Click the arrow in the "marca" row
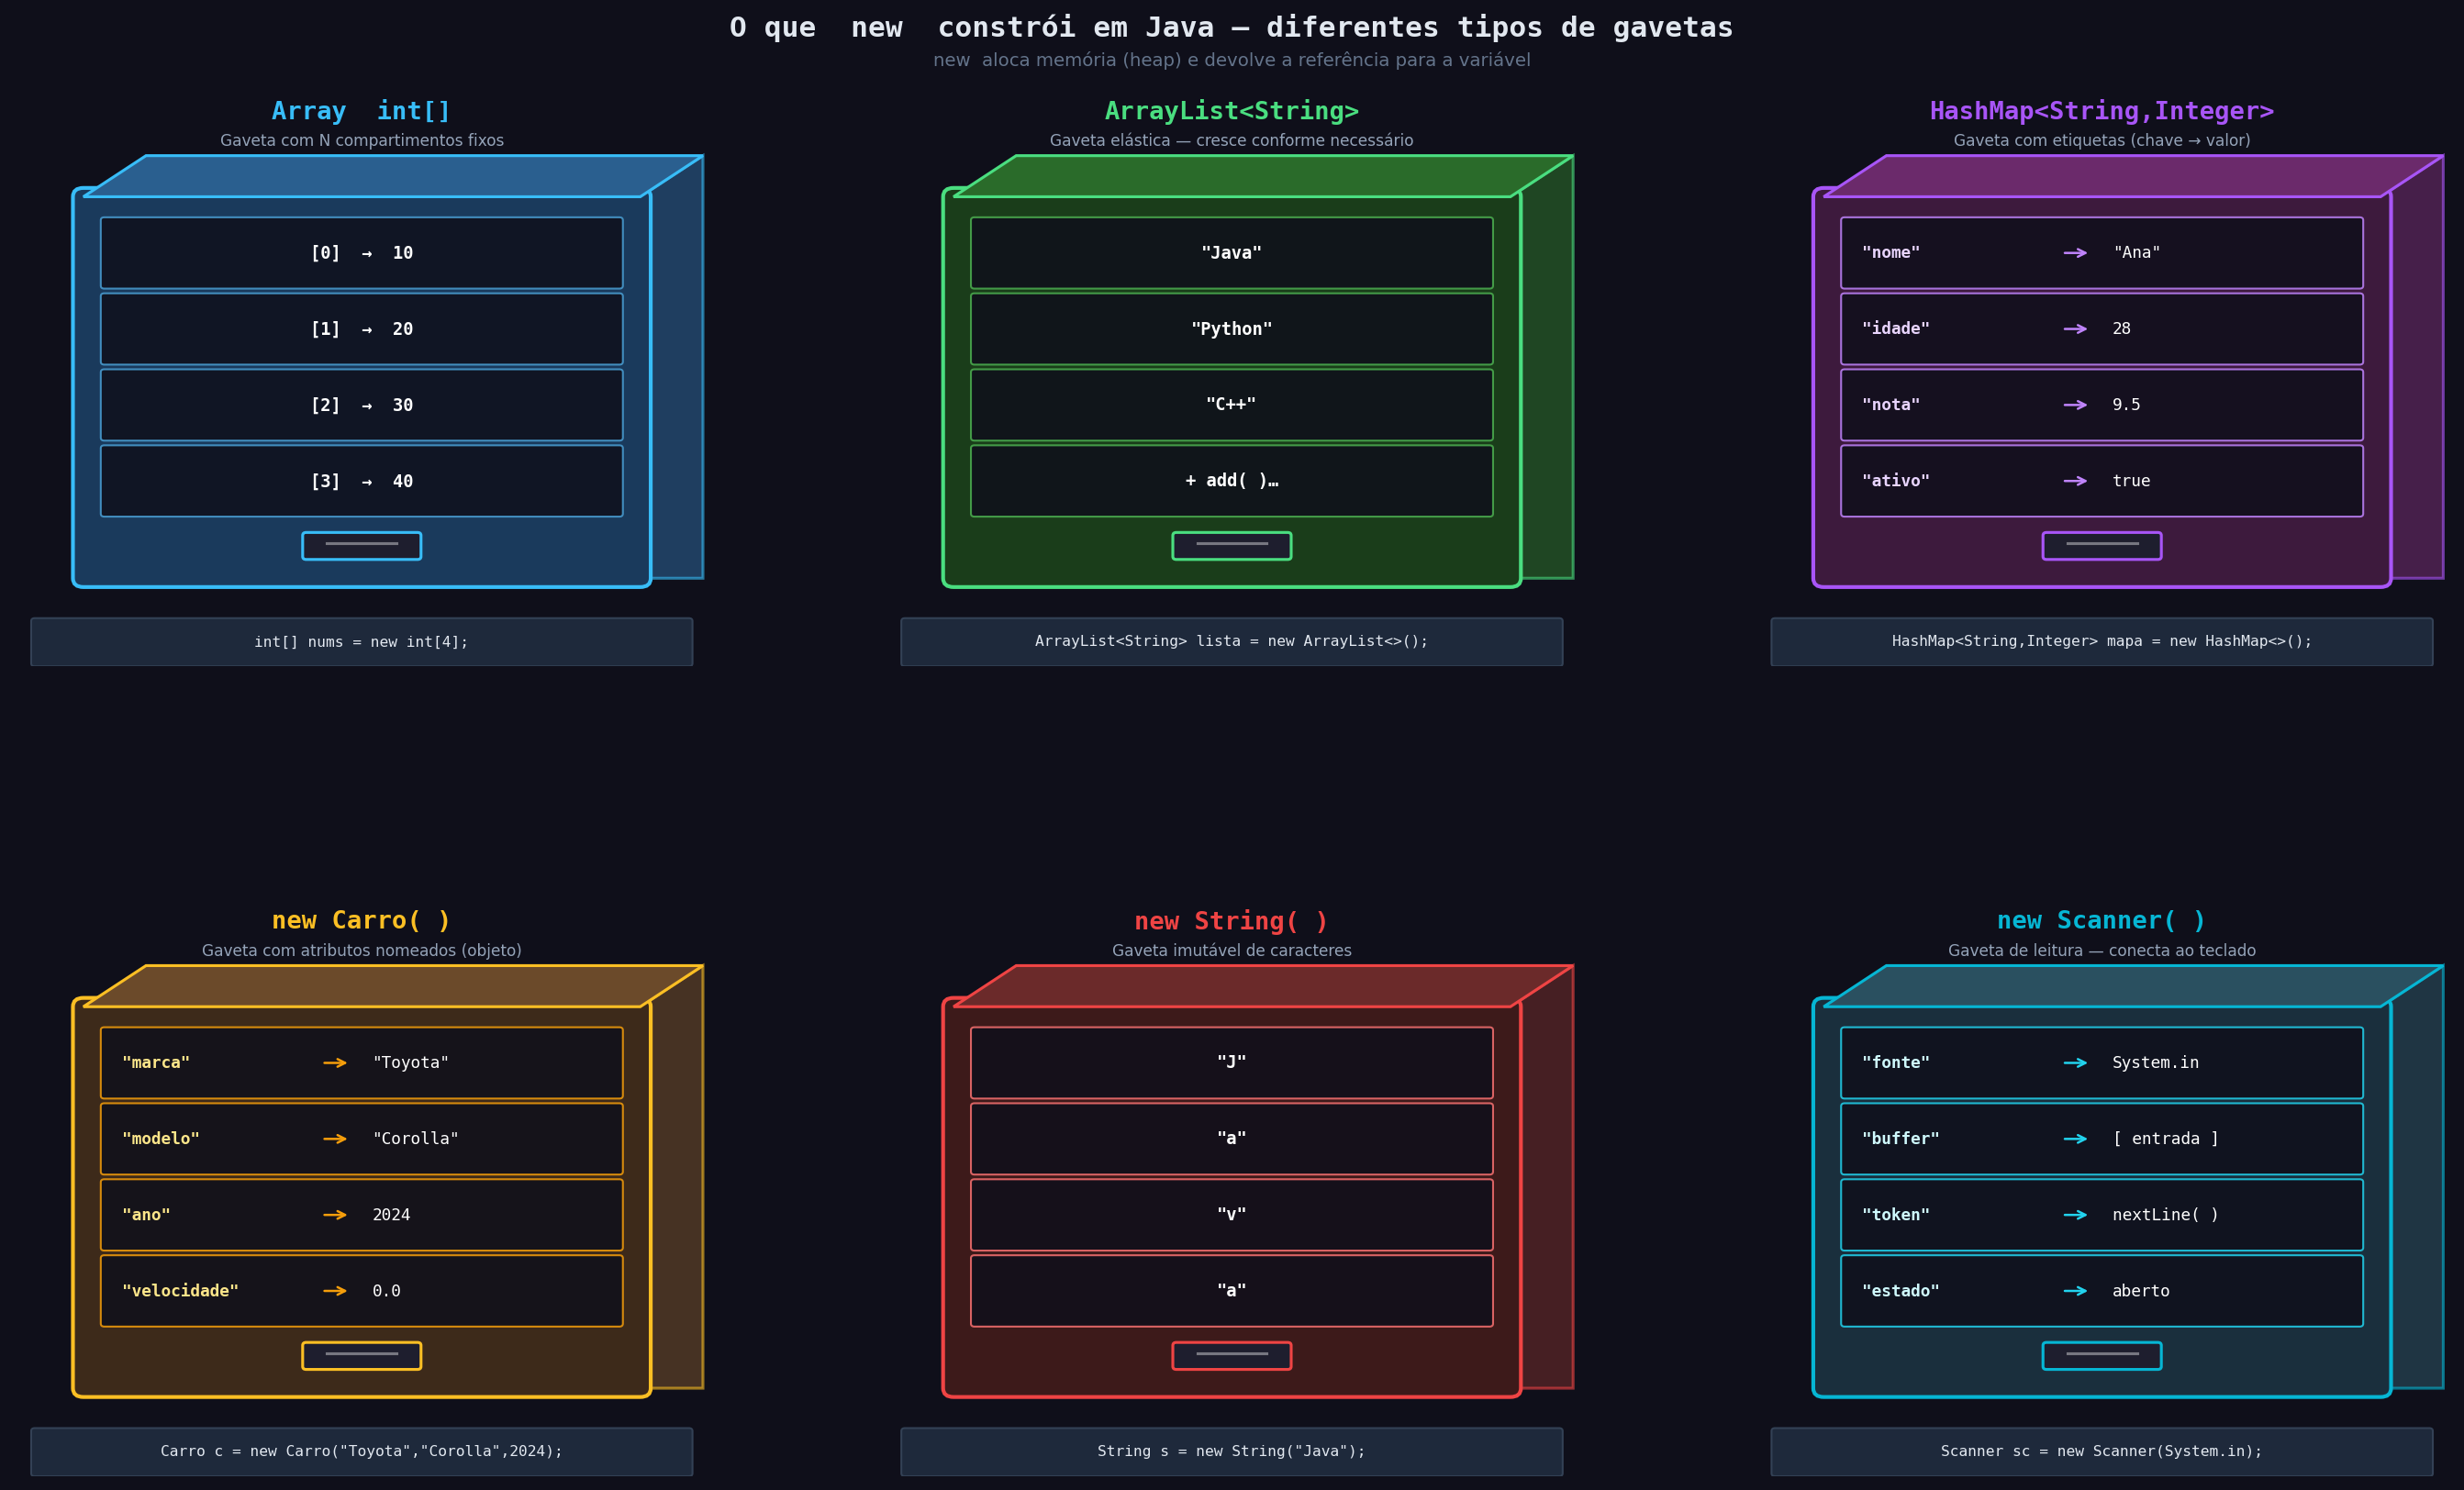The image size is (2464, 1490). pyautogui.click(x=335, y=1063)
